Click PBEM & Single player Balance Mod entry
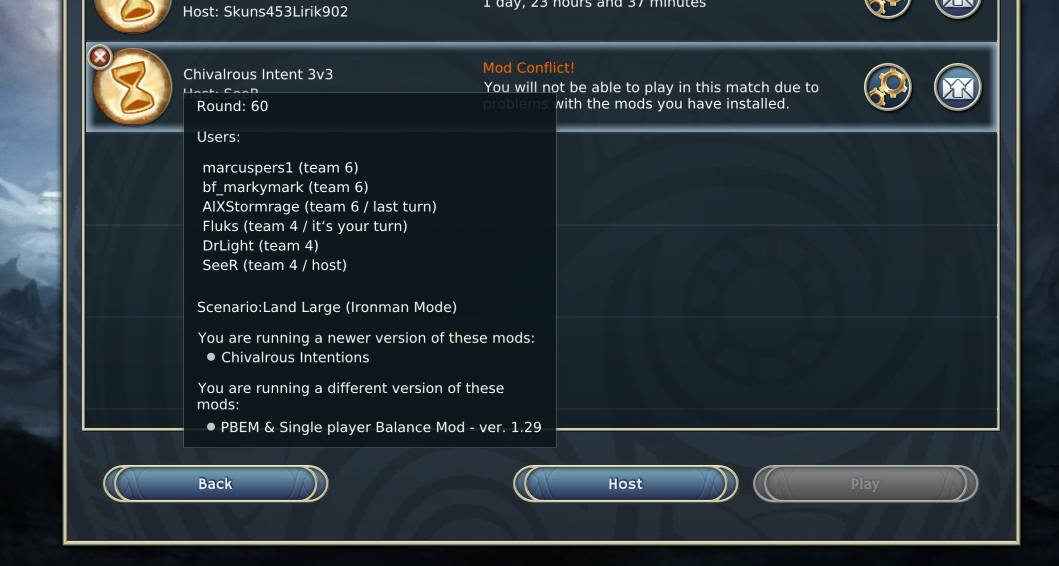Viewport: 1059px width, 566px height. 374,427
